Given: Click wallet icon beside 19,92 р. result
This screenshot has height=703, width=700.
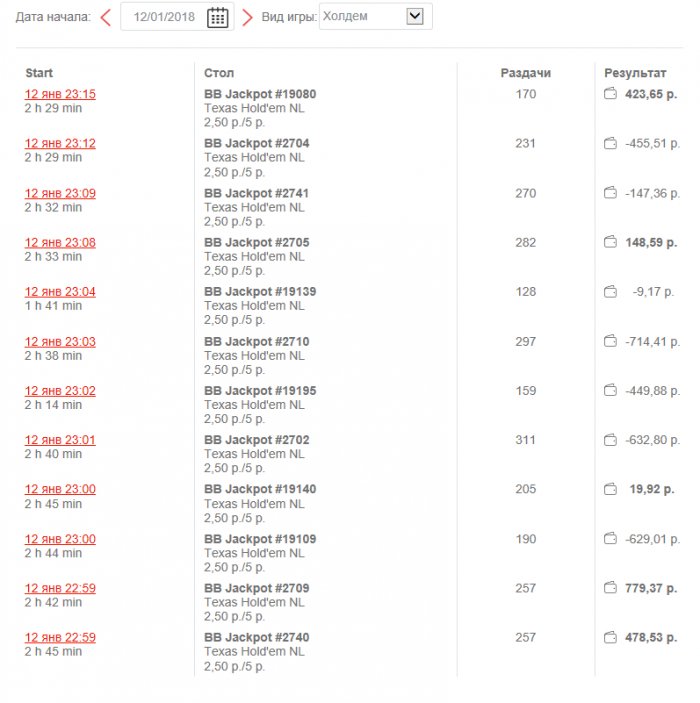Looking at the screenshot, I should tap(610, 489).
